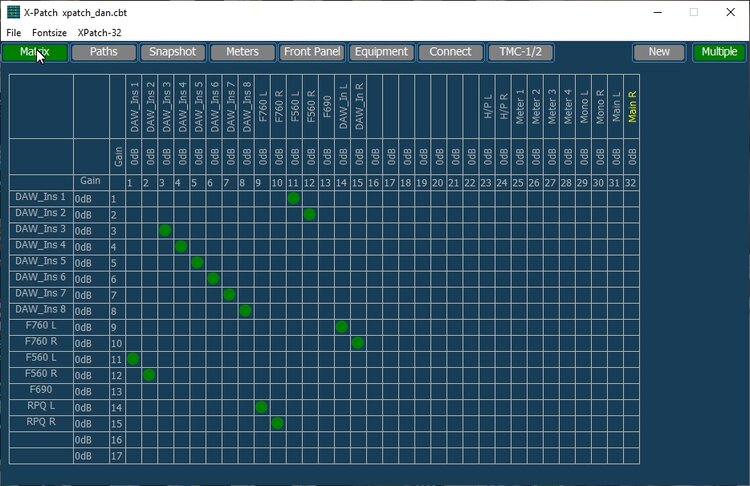
Task: Toggle the Multiple mode button
Action: (719, 52)
